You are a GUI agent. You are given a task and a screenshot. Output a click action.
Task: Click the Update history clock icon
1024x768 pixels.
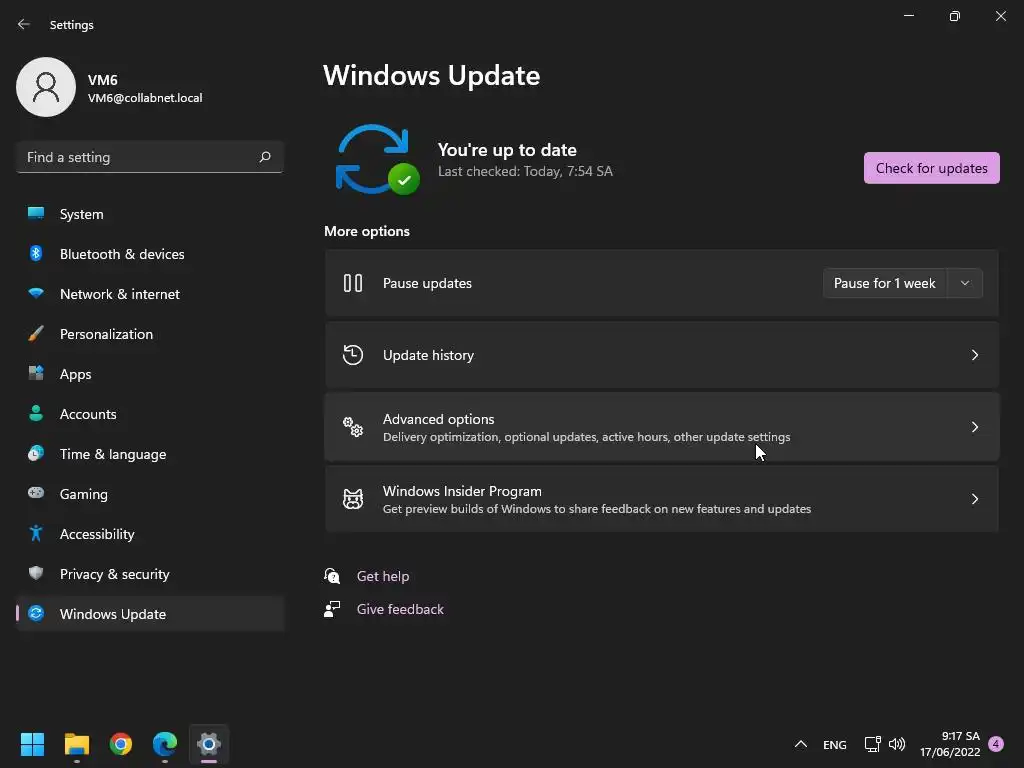pyautogui.click(x=353, y=355)
